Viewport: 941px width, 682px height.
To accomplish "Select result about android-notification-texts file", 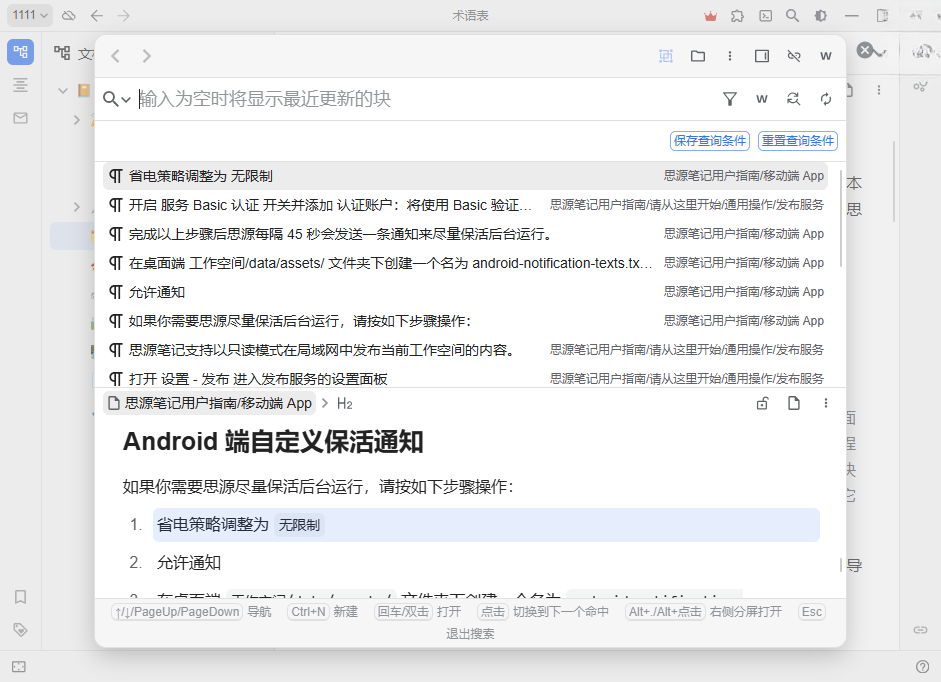I will coord(465,263).
